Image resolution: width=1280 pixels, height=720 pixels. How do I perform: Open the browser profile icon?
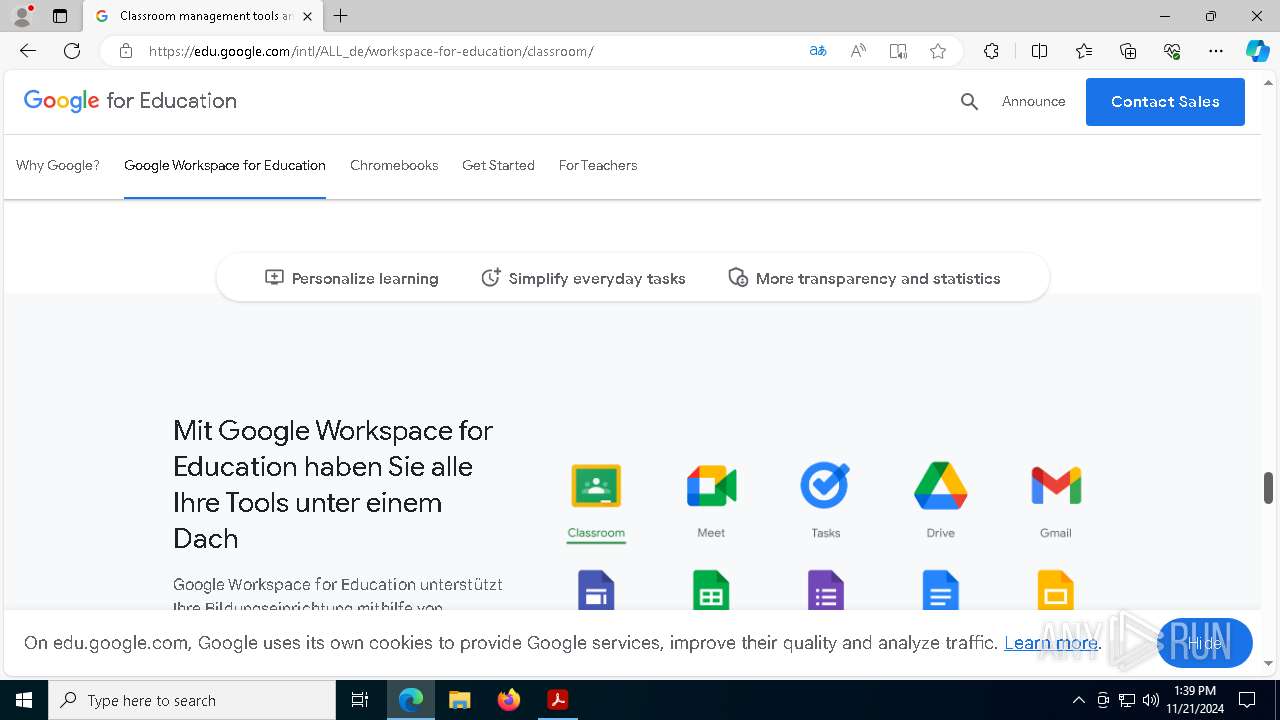click(x=22, y=16)
